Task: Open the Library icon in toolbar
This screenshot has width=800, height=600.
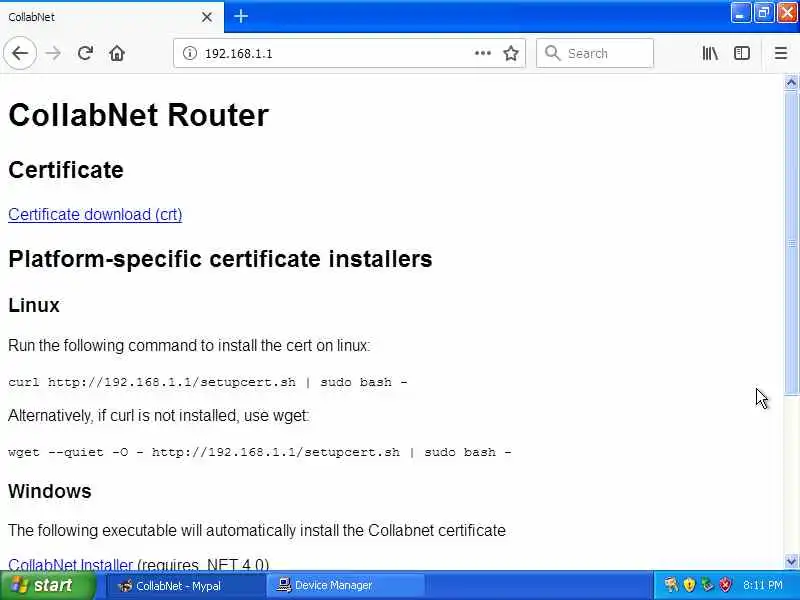Action: coord(710,53)
